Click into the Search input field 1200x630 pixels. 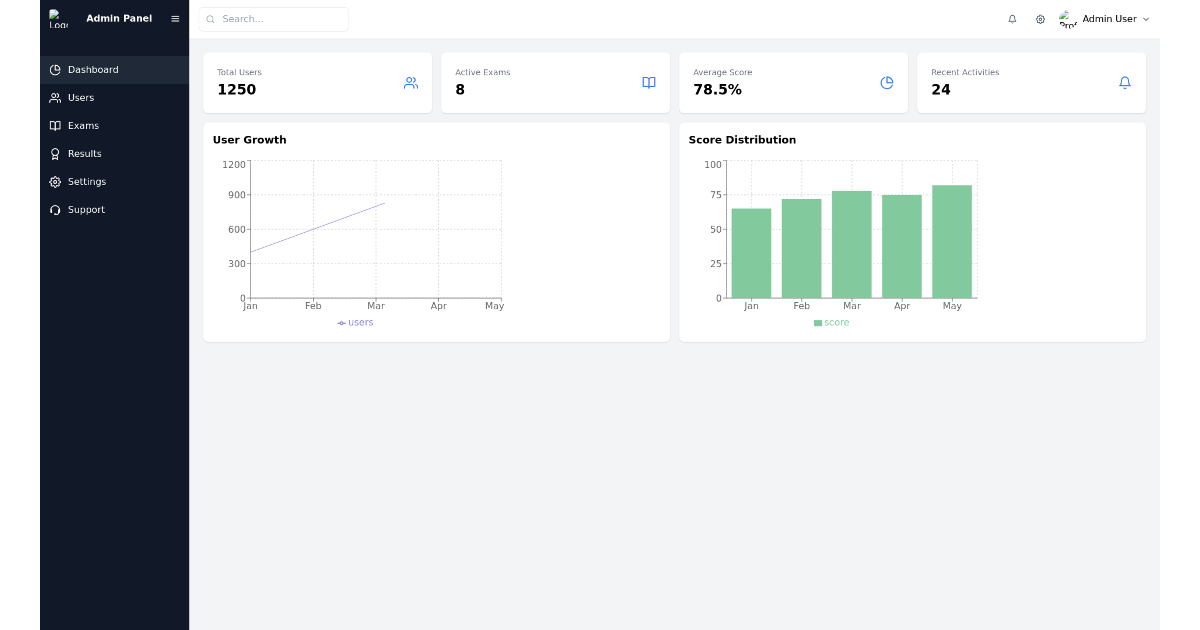pyautogui.click(x=272, y=19)
